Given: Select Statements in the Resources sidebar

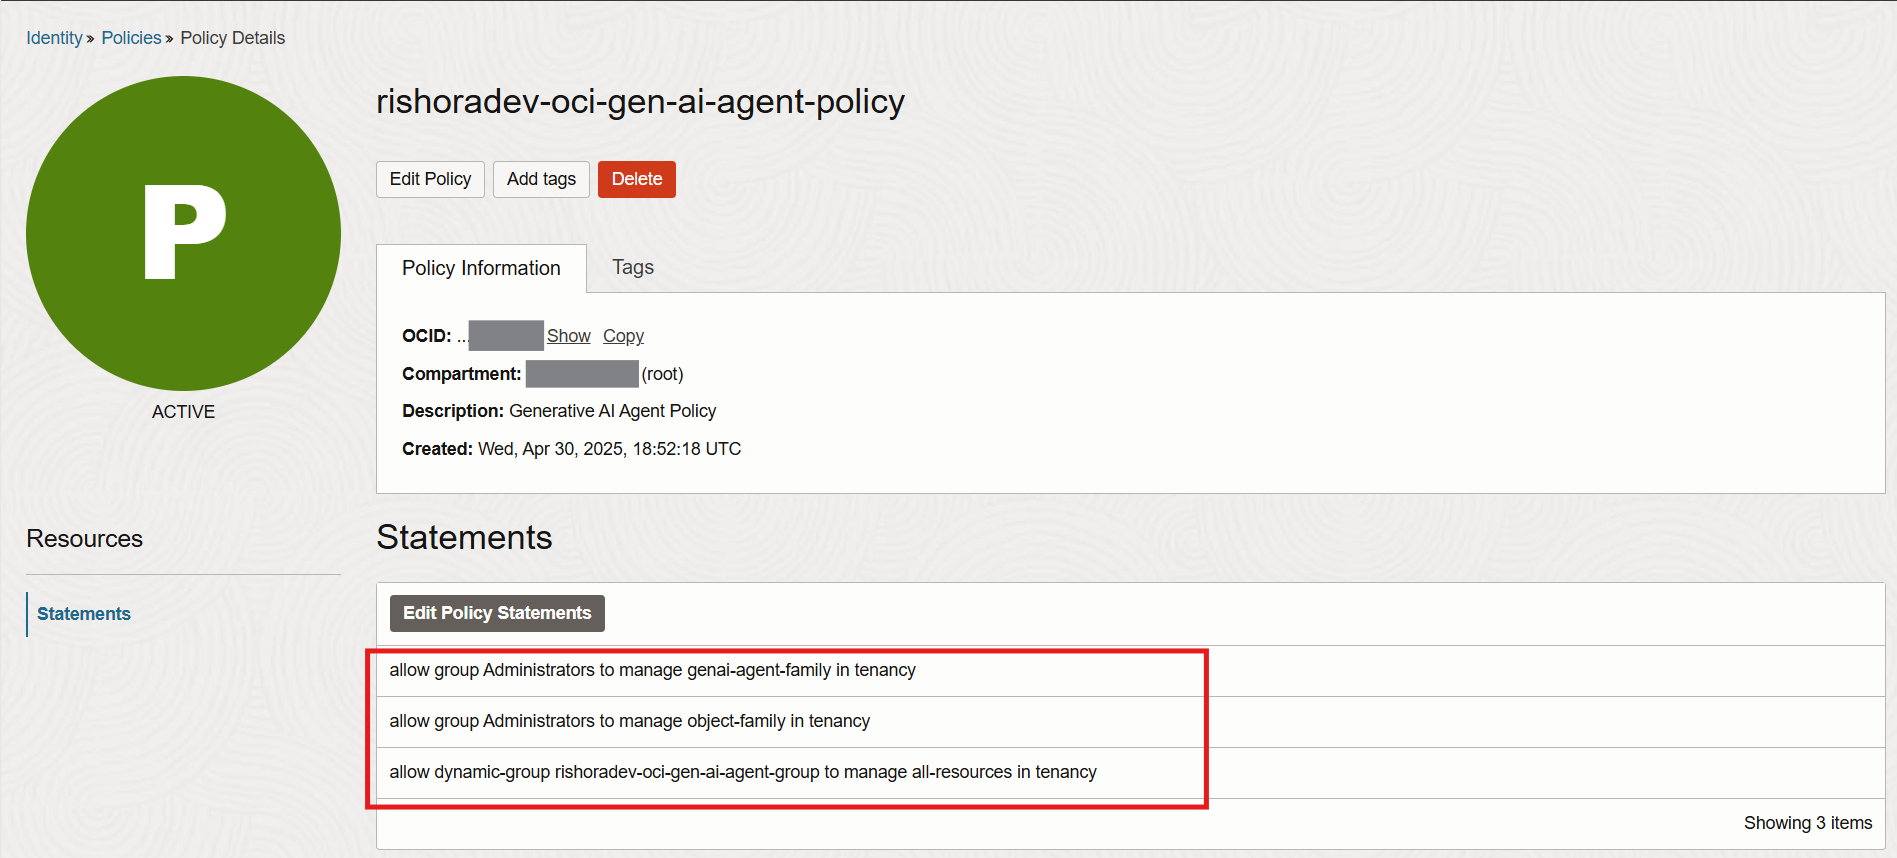Looking at the screenshot, I should pyautogui.click(x=83, y=613).
